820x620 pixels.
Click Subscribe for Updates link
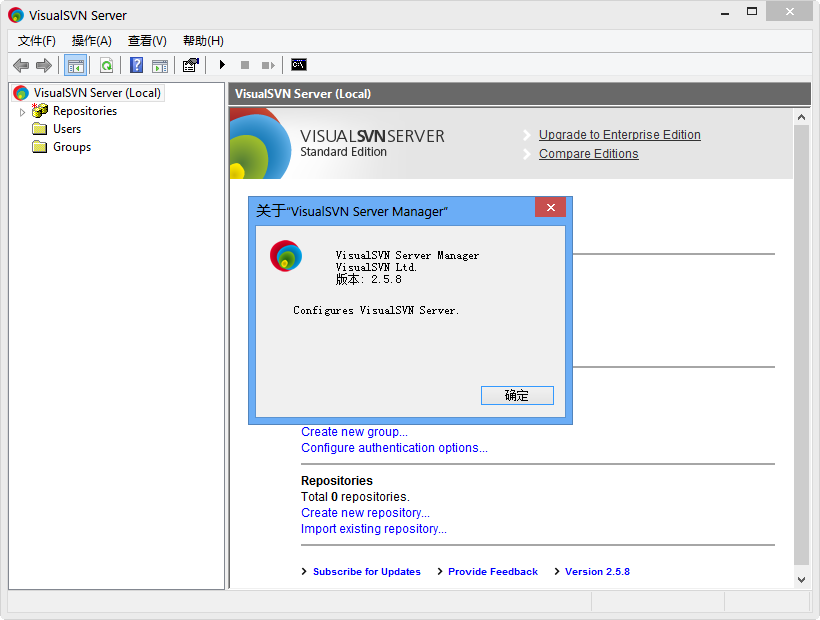click(367, 572)
